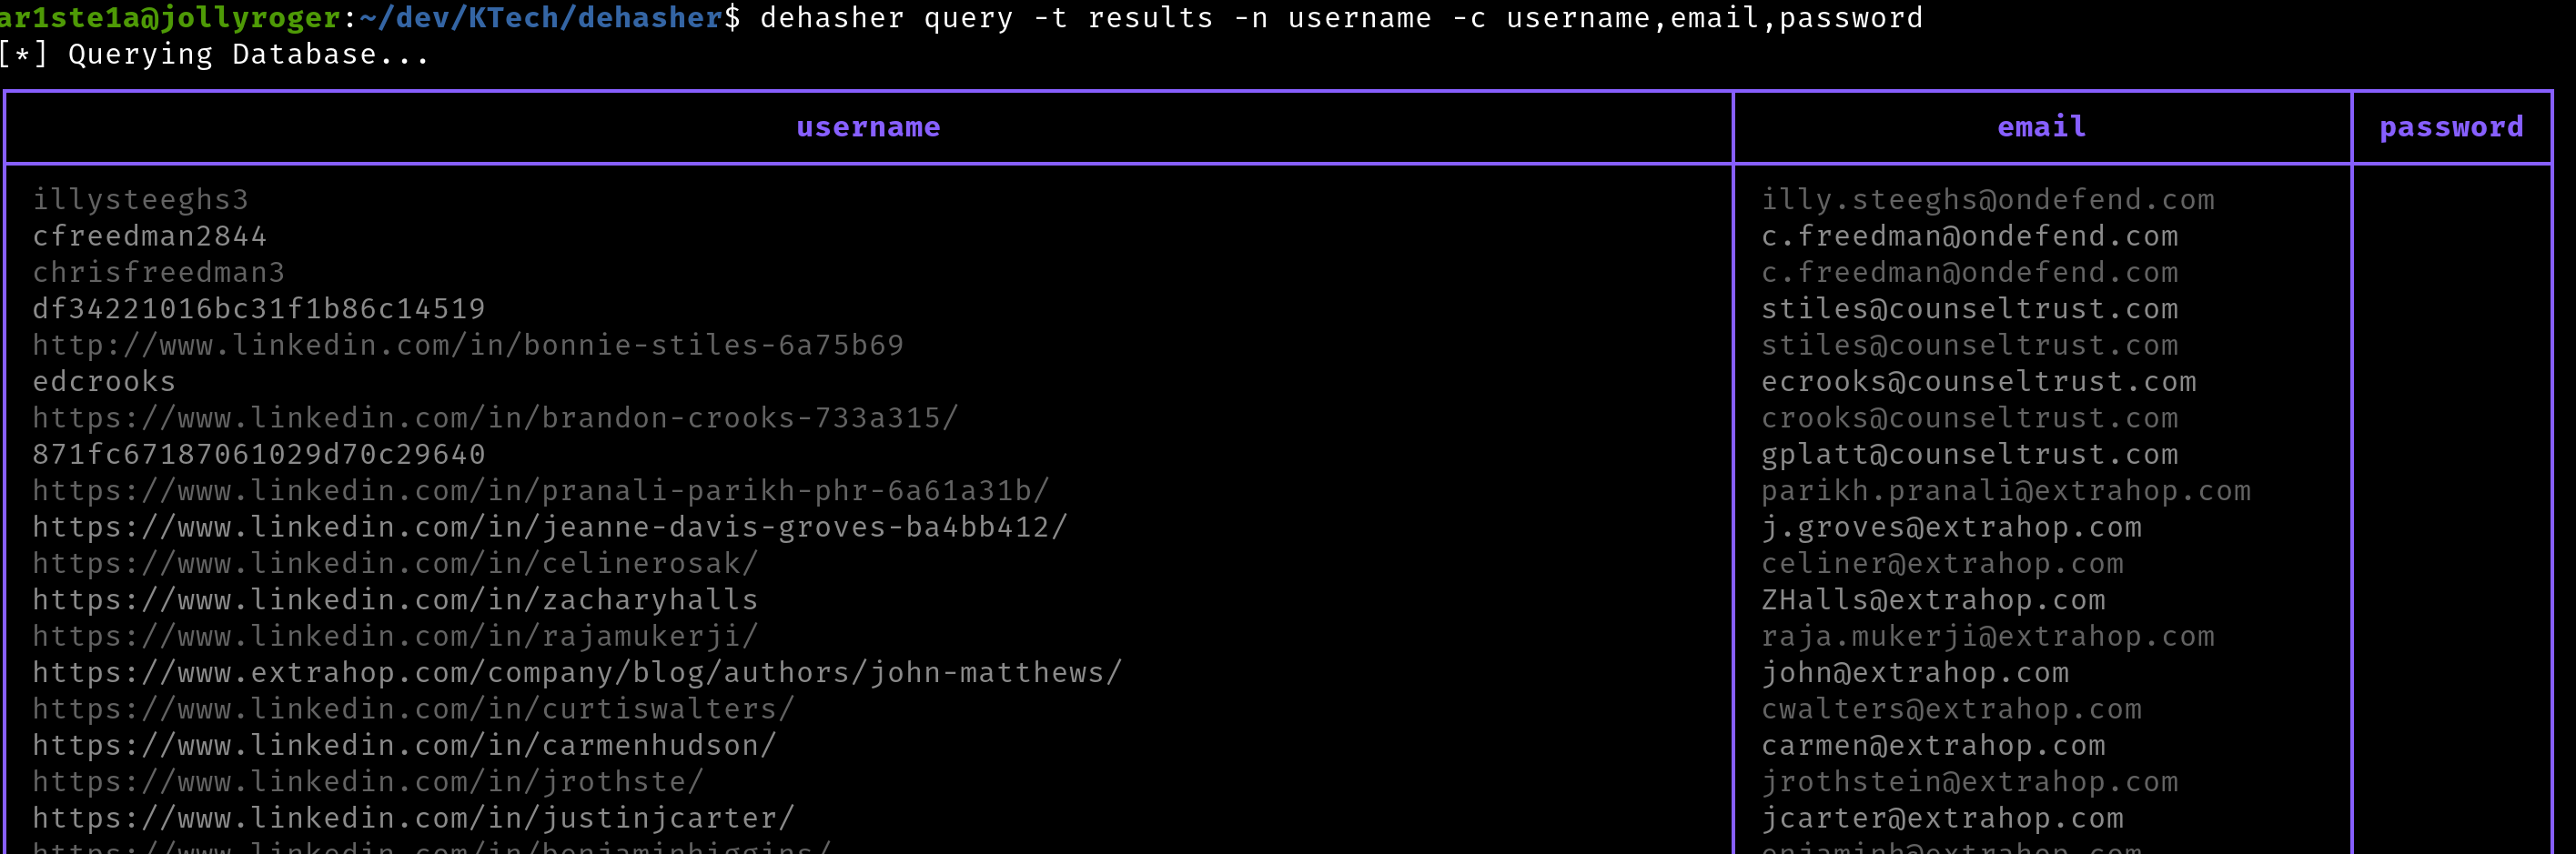Open the justinjcarter LinkedIn URL
This screenshot has height=854, width=2576.
[x=414, y=818]
